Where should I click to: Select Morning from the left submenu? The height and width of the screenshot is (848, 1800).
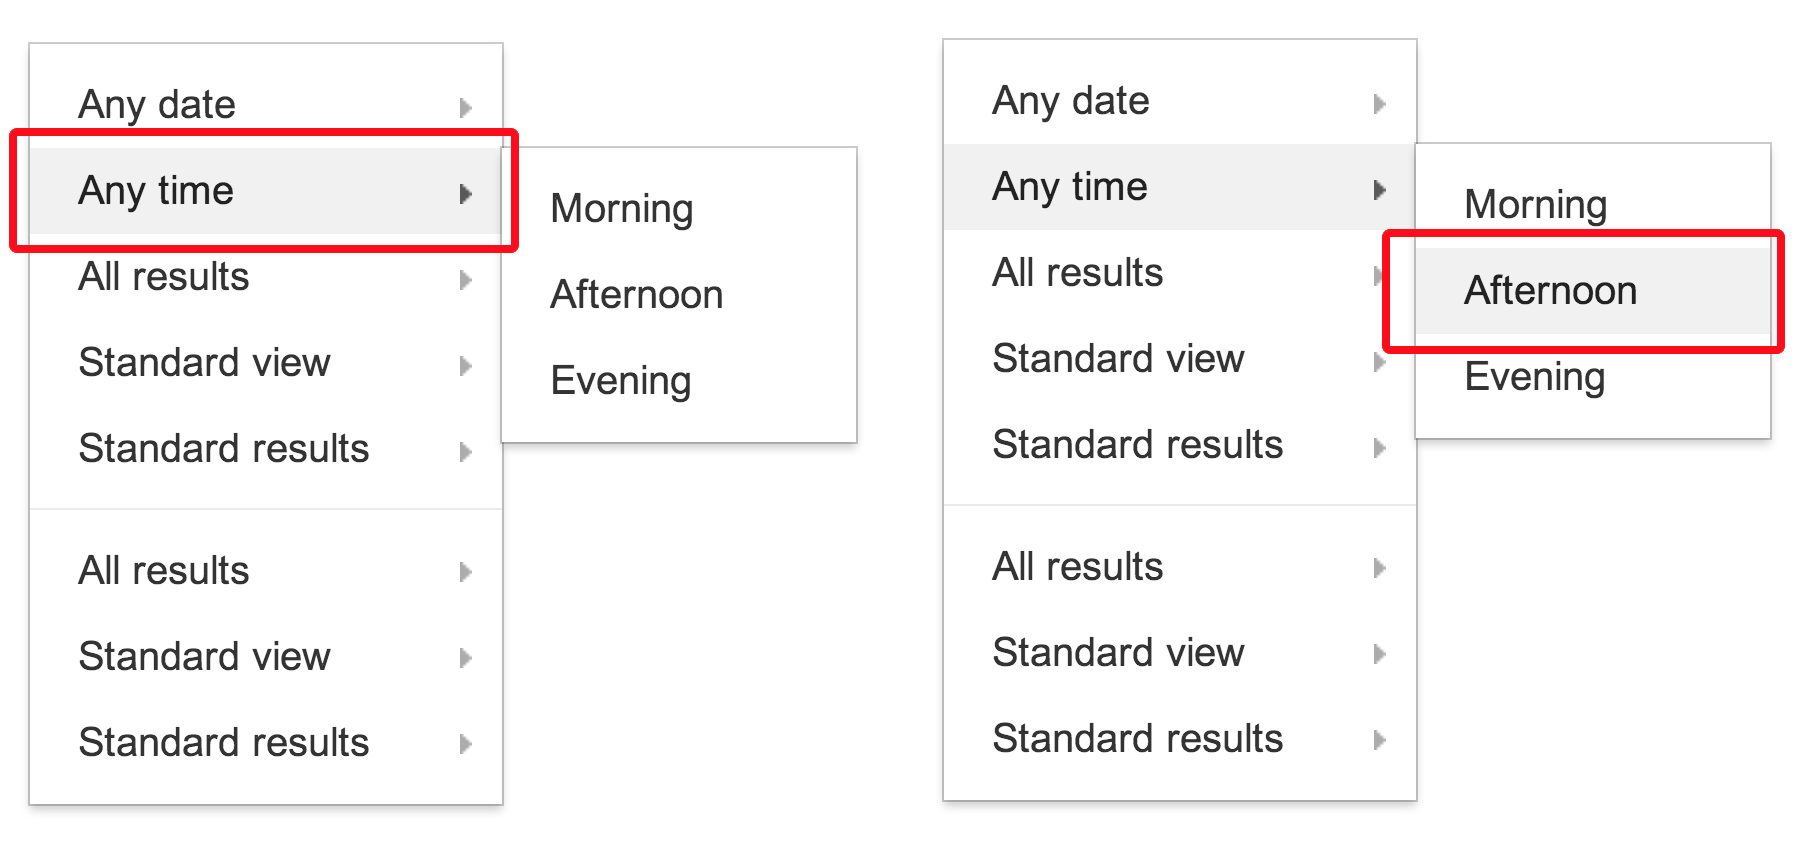click(621, 209)
